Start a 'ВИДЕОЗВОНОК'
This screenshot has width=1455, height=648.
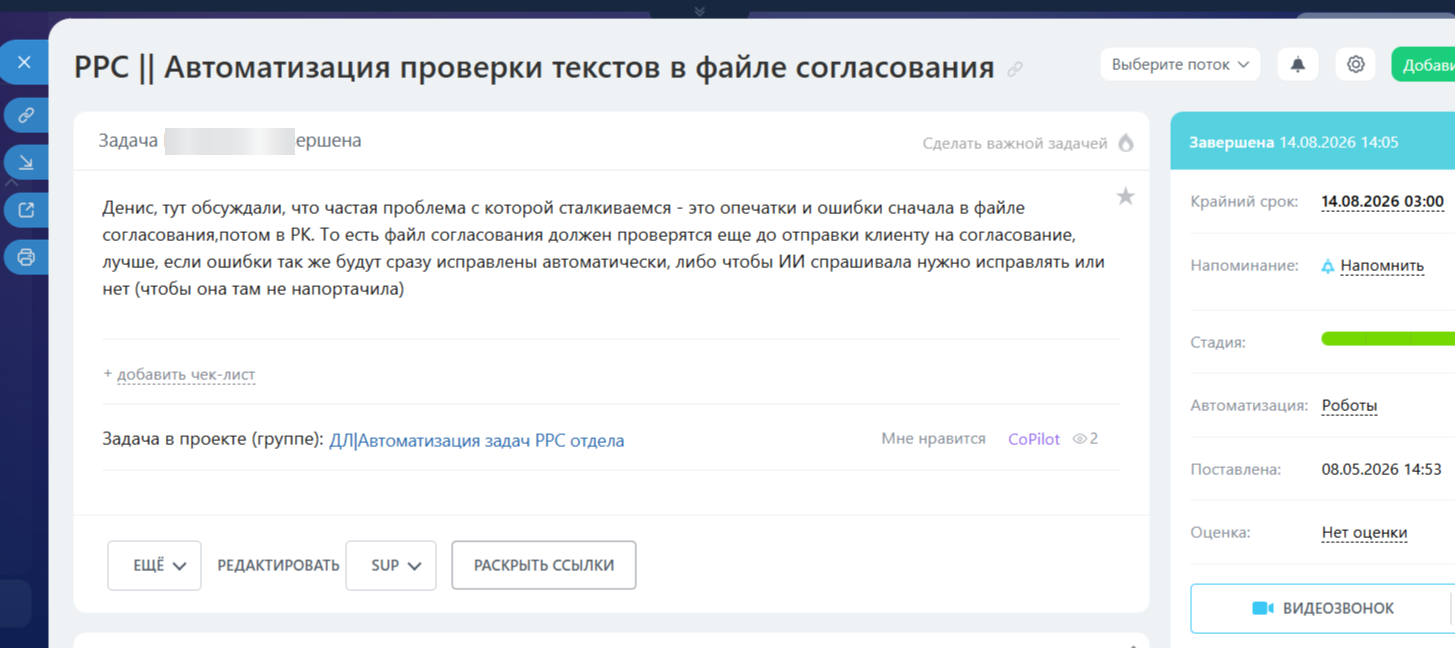pyautogui.click(x=1321, y=608)
